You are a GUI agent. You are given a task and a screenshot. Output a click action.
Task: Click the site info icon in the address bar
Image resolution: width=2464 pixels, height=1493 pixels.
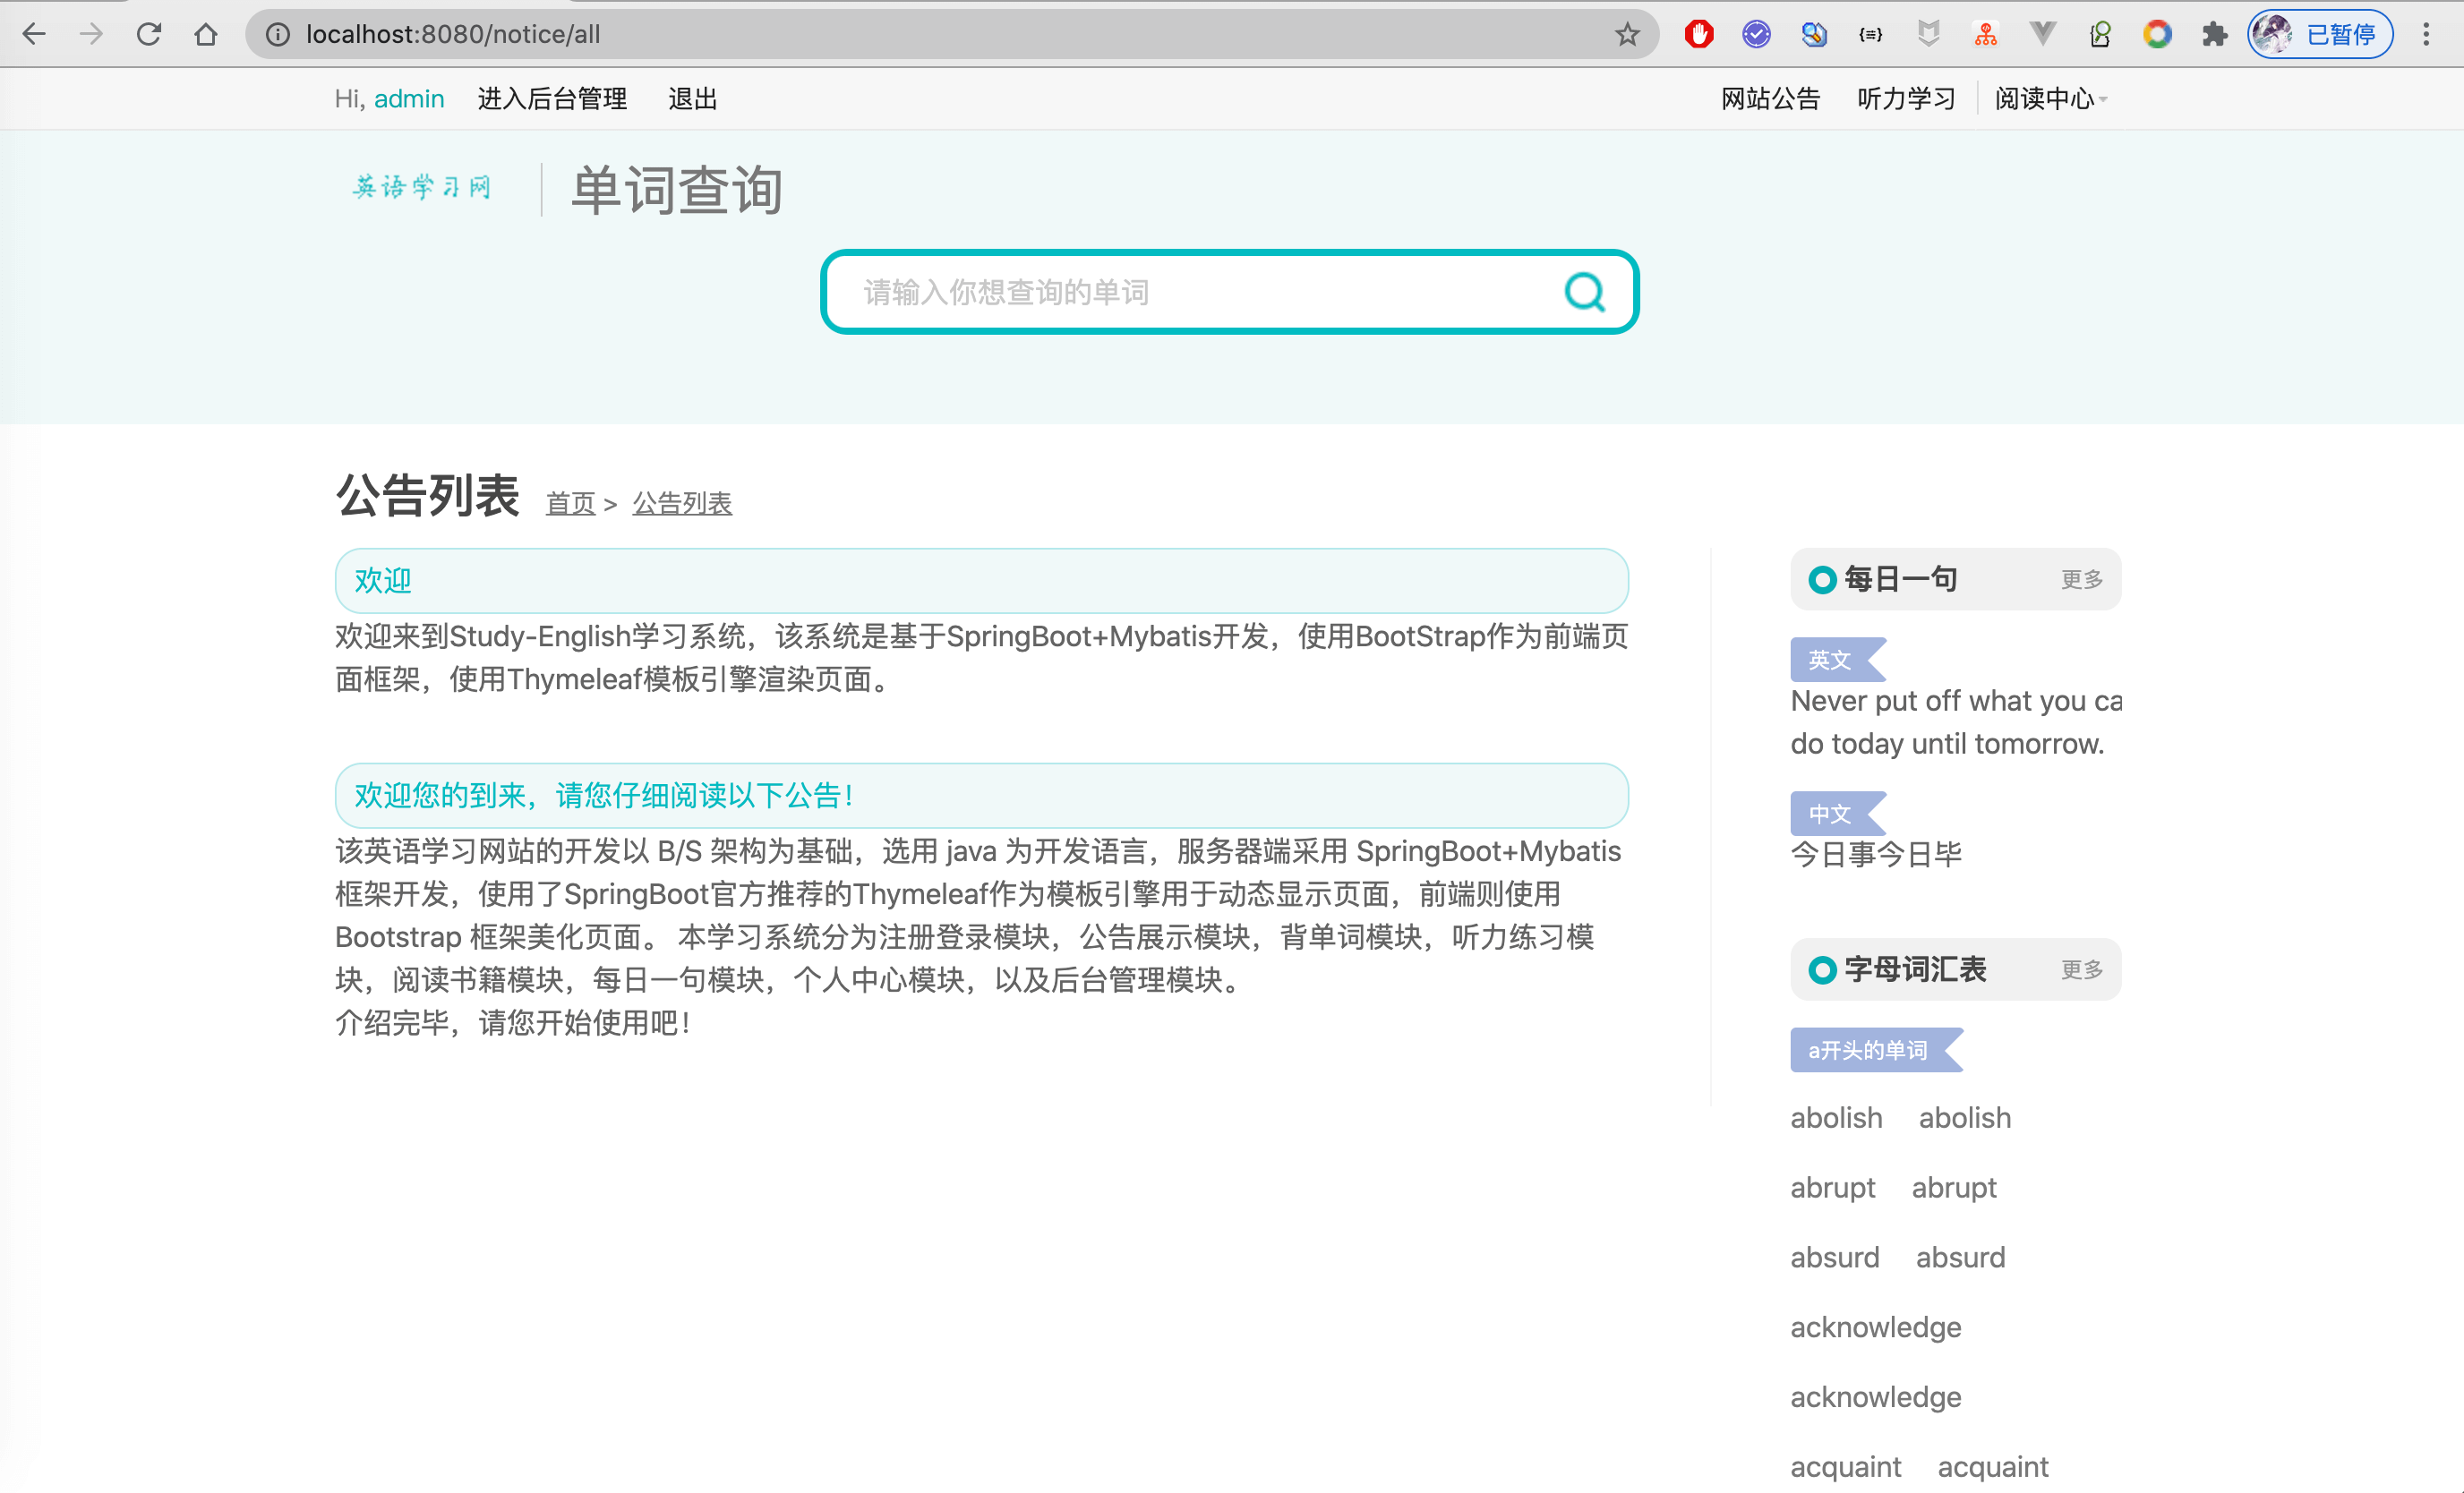click(x=277, y=34)
